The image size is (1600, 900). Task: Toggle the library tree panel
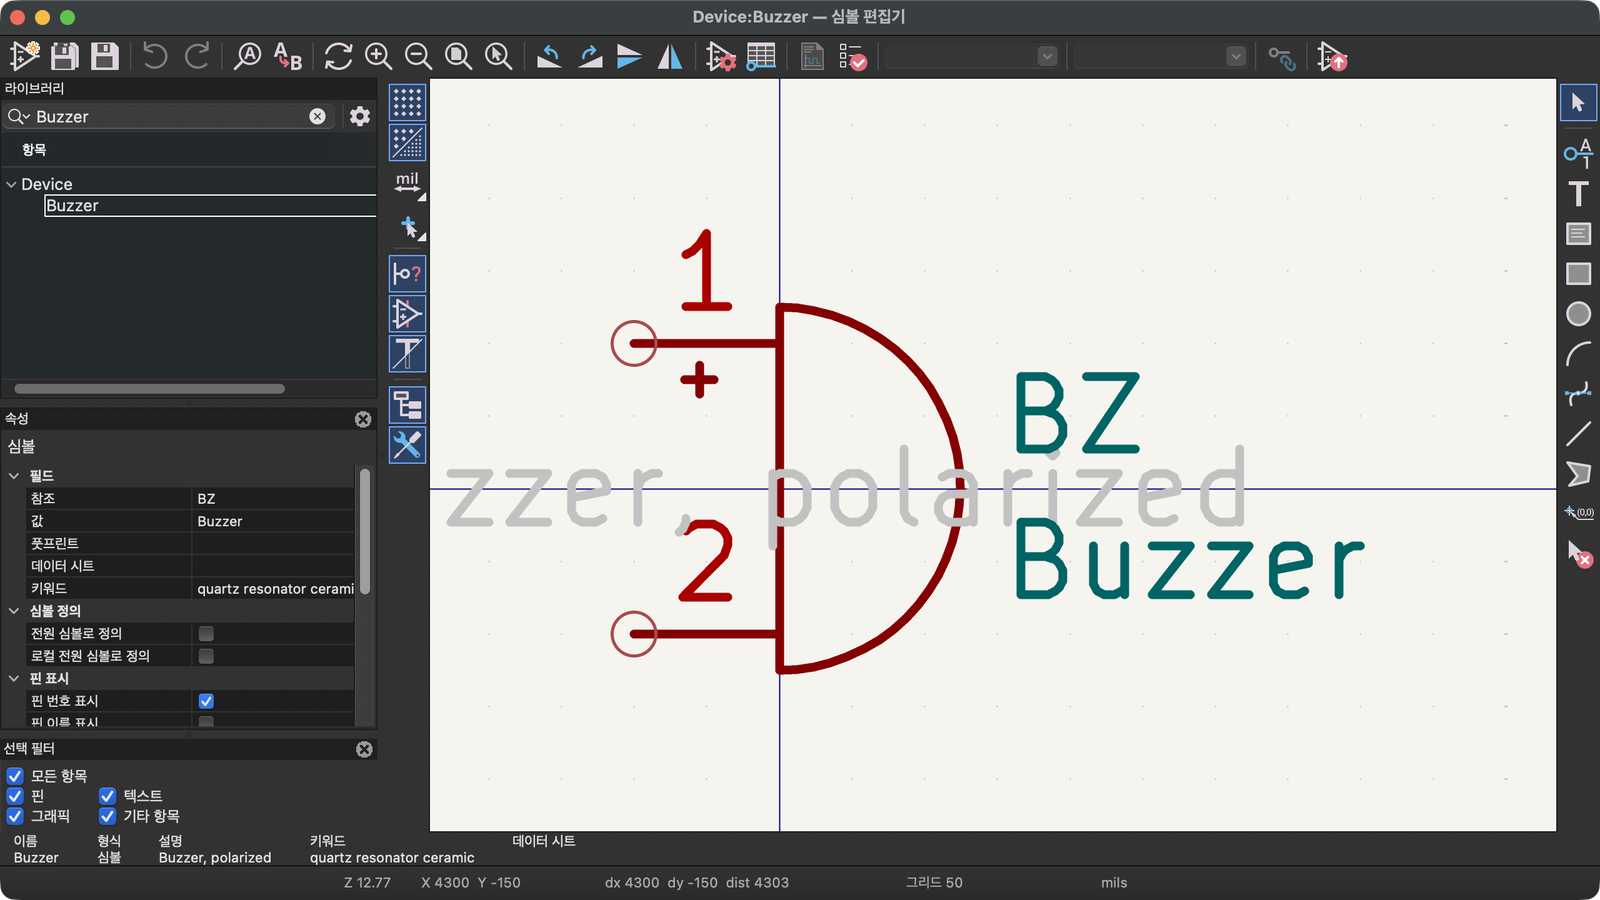tap(407, 405)
